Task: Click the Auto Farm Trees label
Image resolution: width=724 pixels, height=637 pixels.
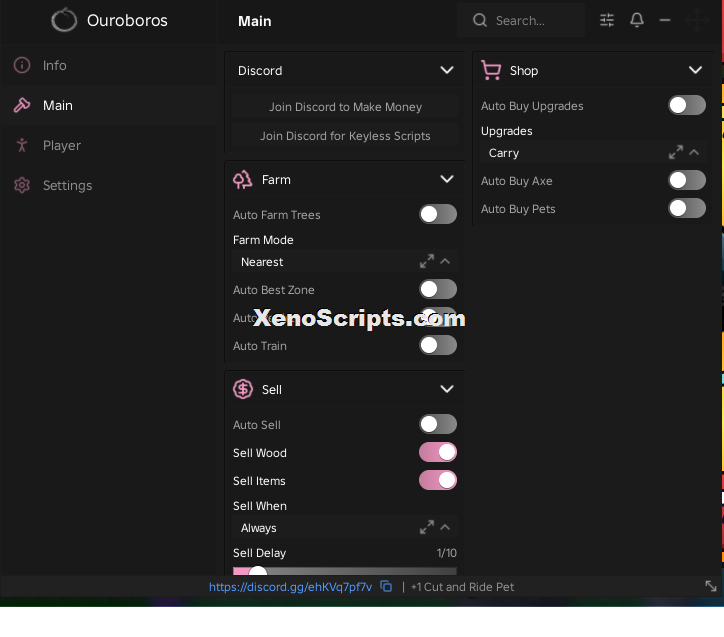Action: [277, 215]
